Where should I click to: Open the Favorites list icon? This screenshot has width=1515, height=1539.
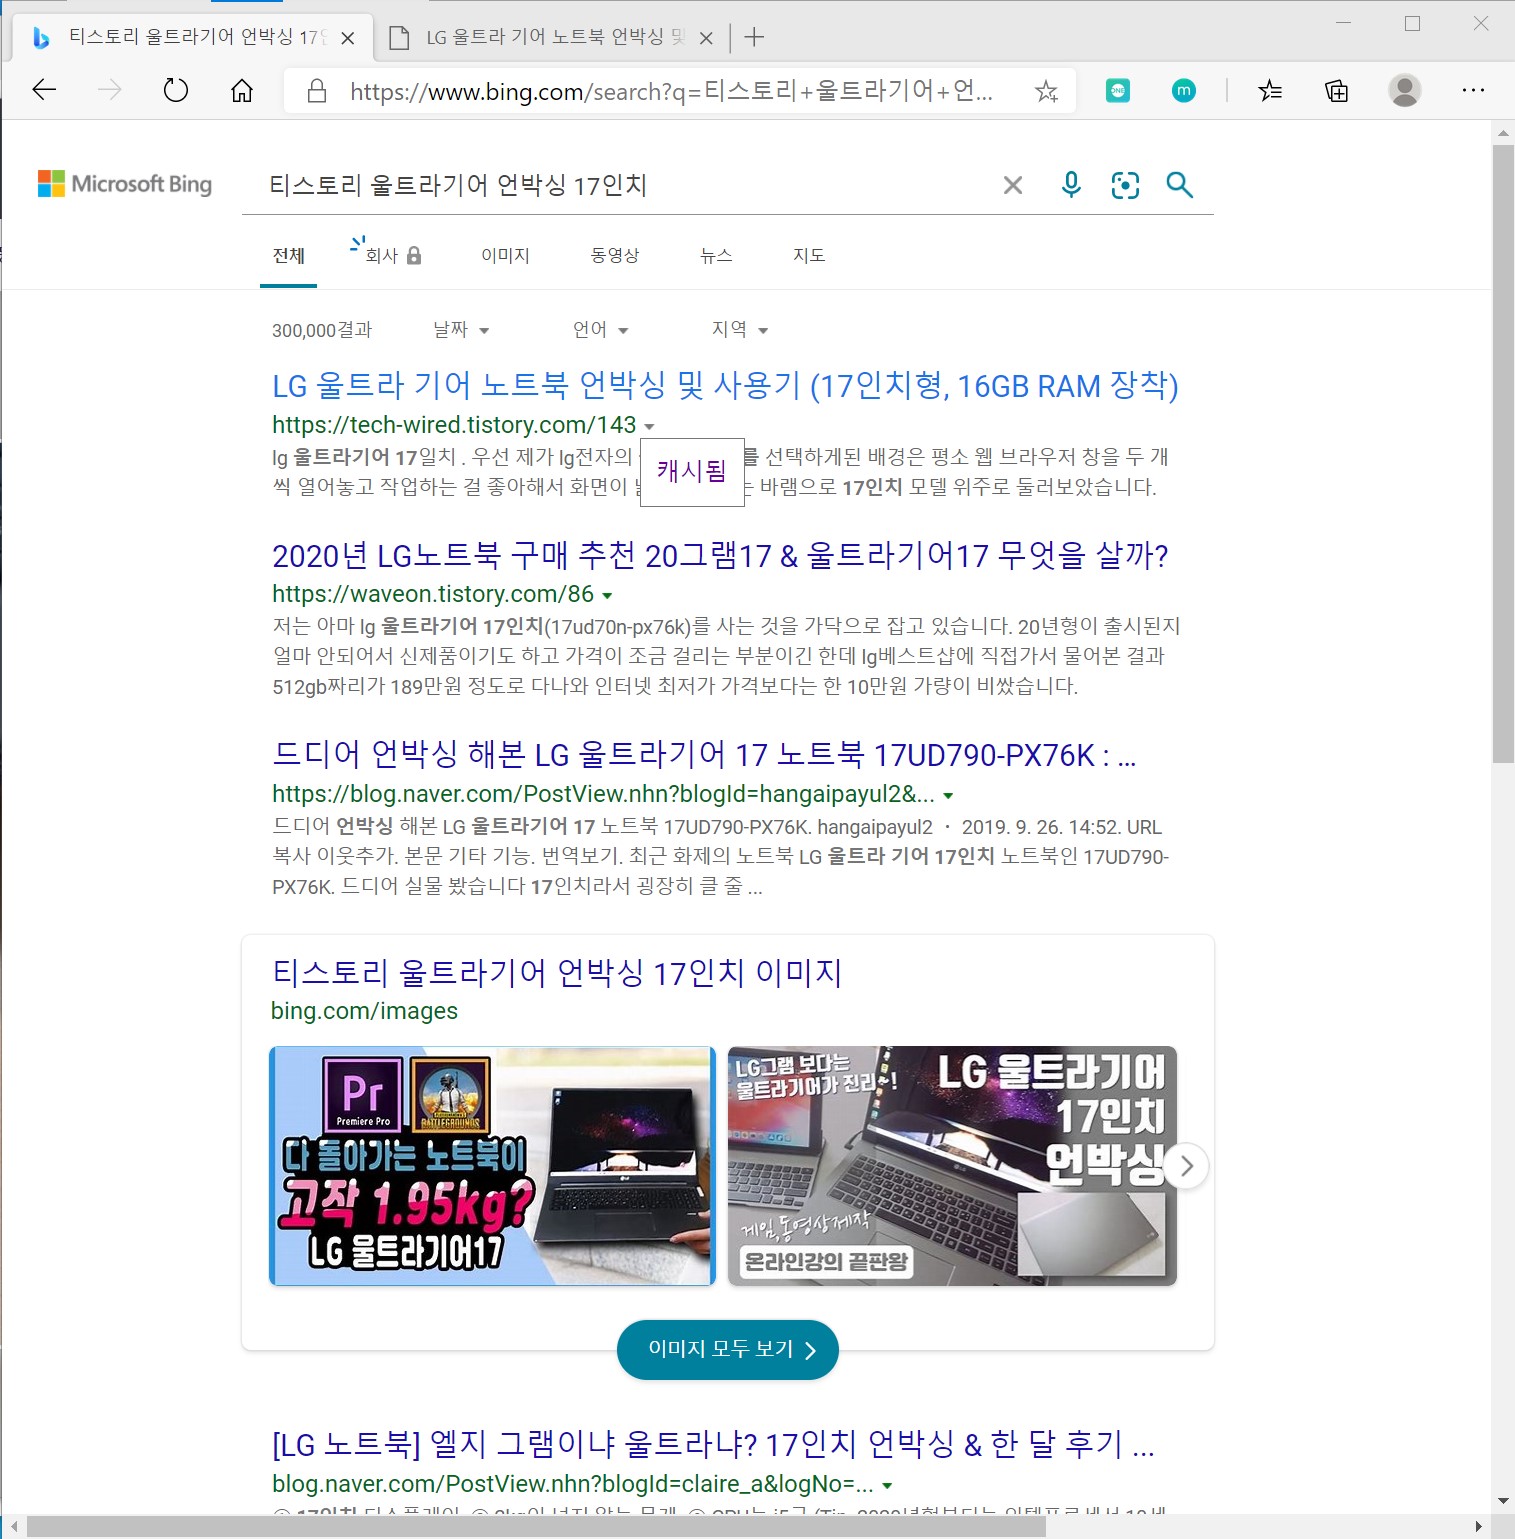pos(1270,91)
